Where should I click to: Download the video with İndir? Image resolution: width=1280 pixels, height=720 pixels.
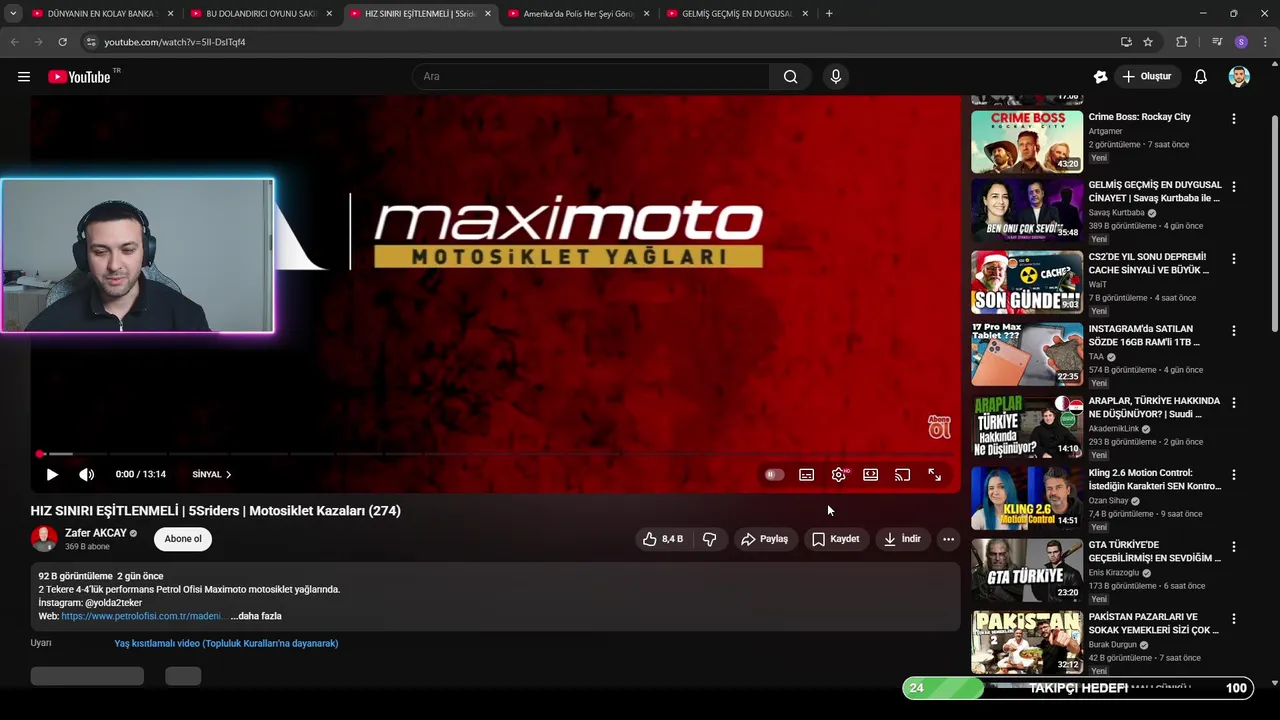click(902, 539)
